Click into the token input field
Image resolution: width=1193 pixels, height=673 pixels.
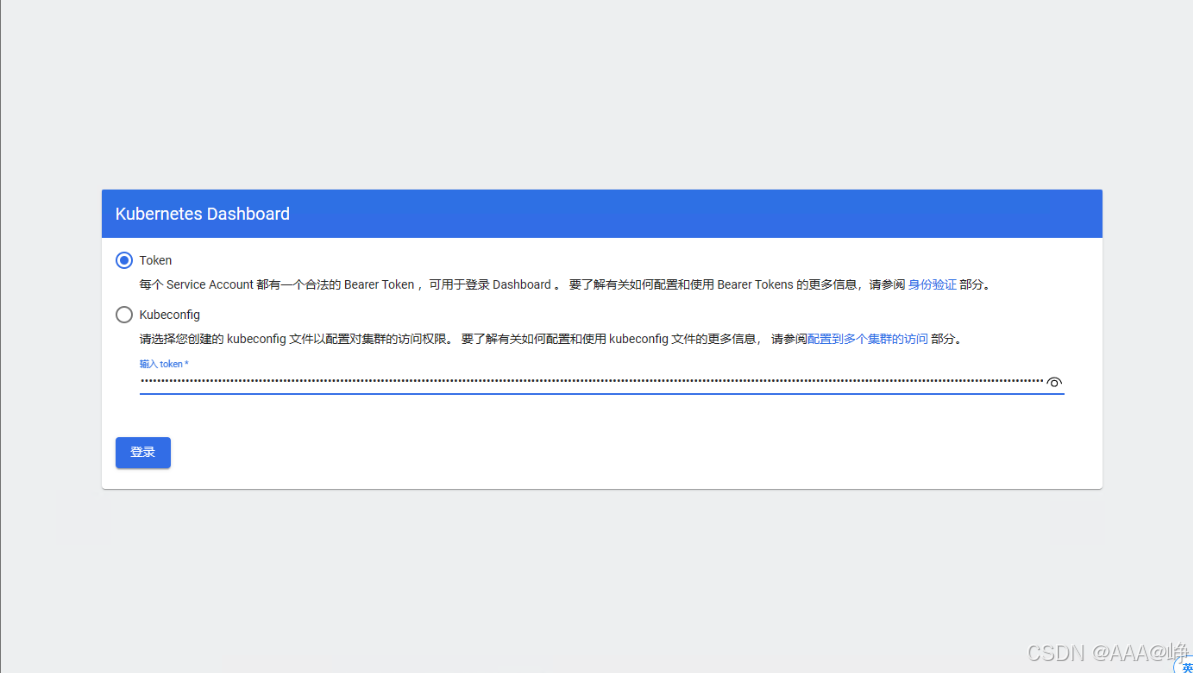click(591, 381)
